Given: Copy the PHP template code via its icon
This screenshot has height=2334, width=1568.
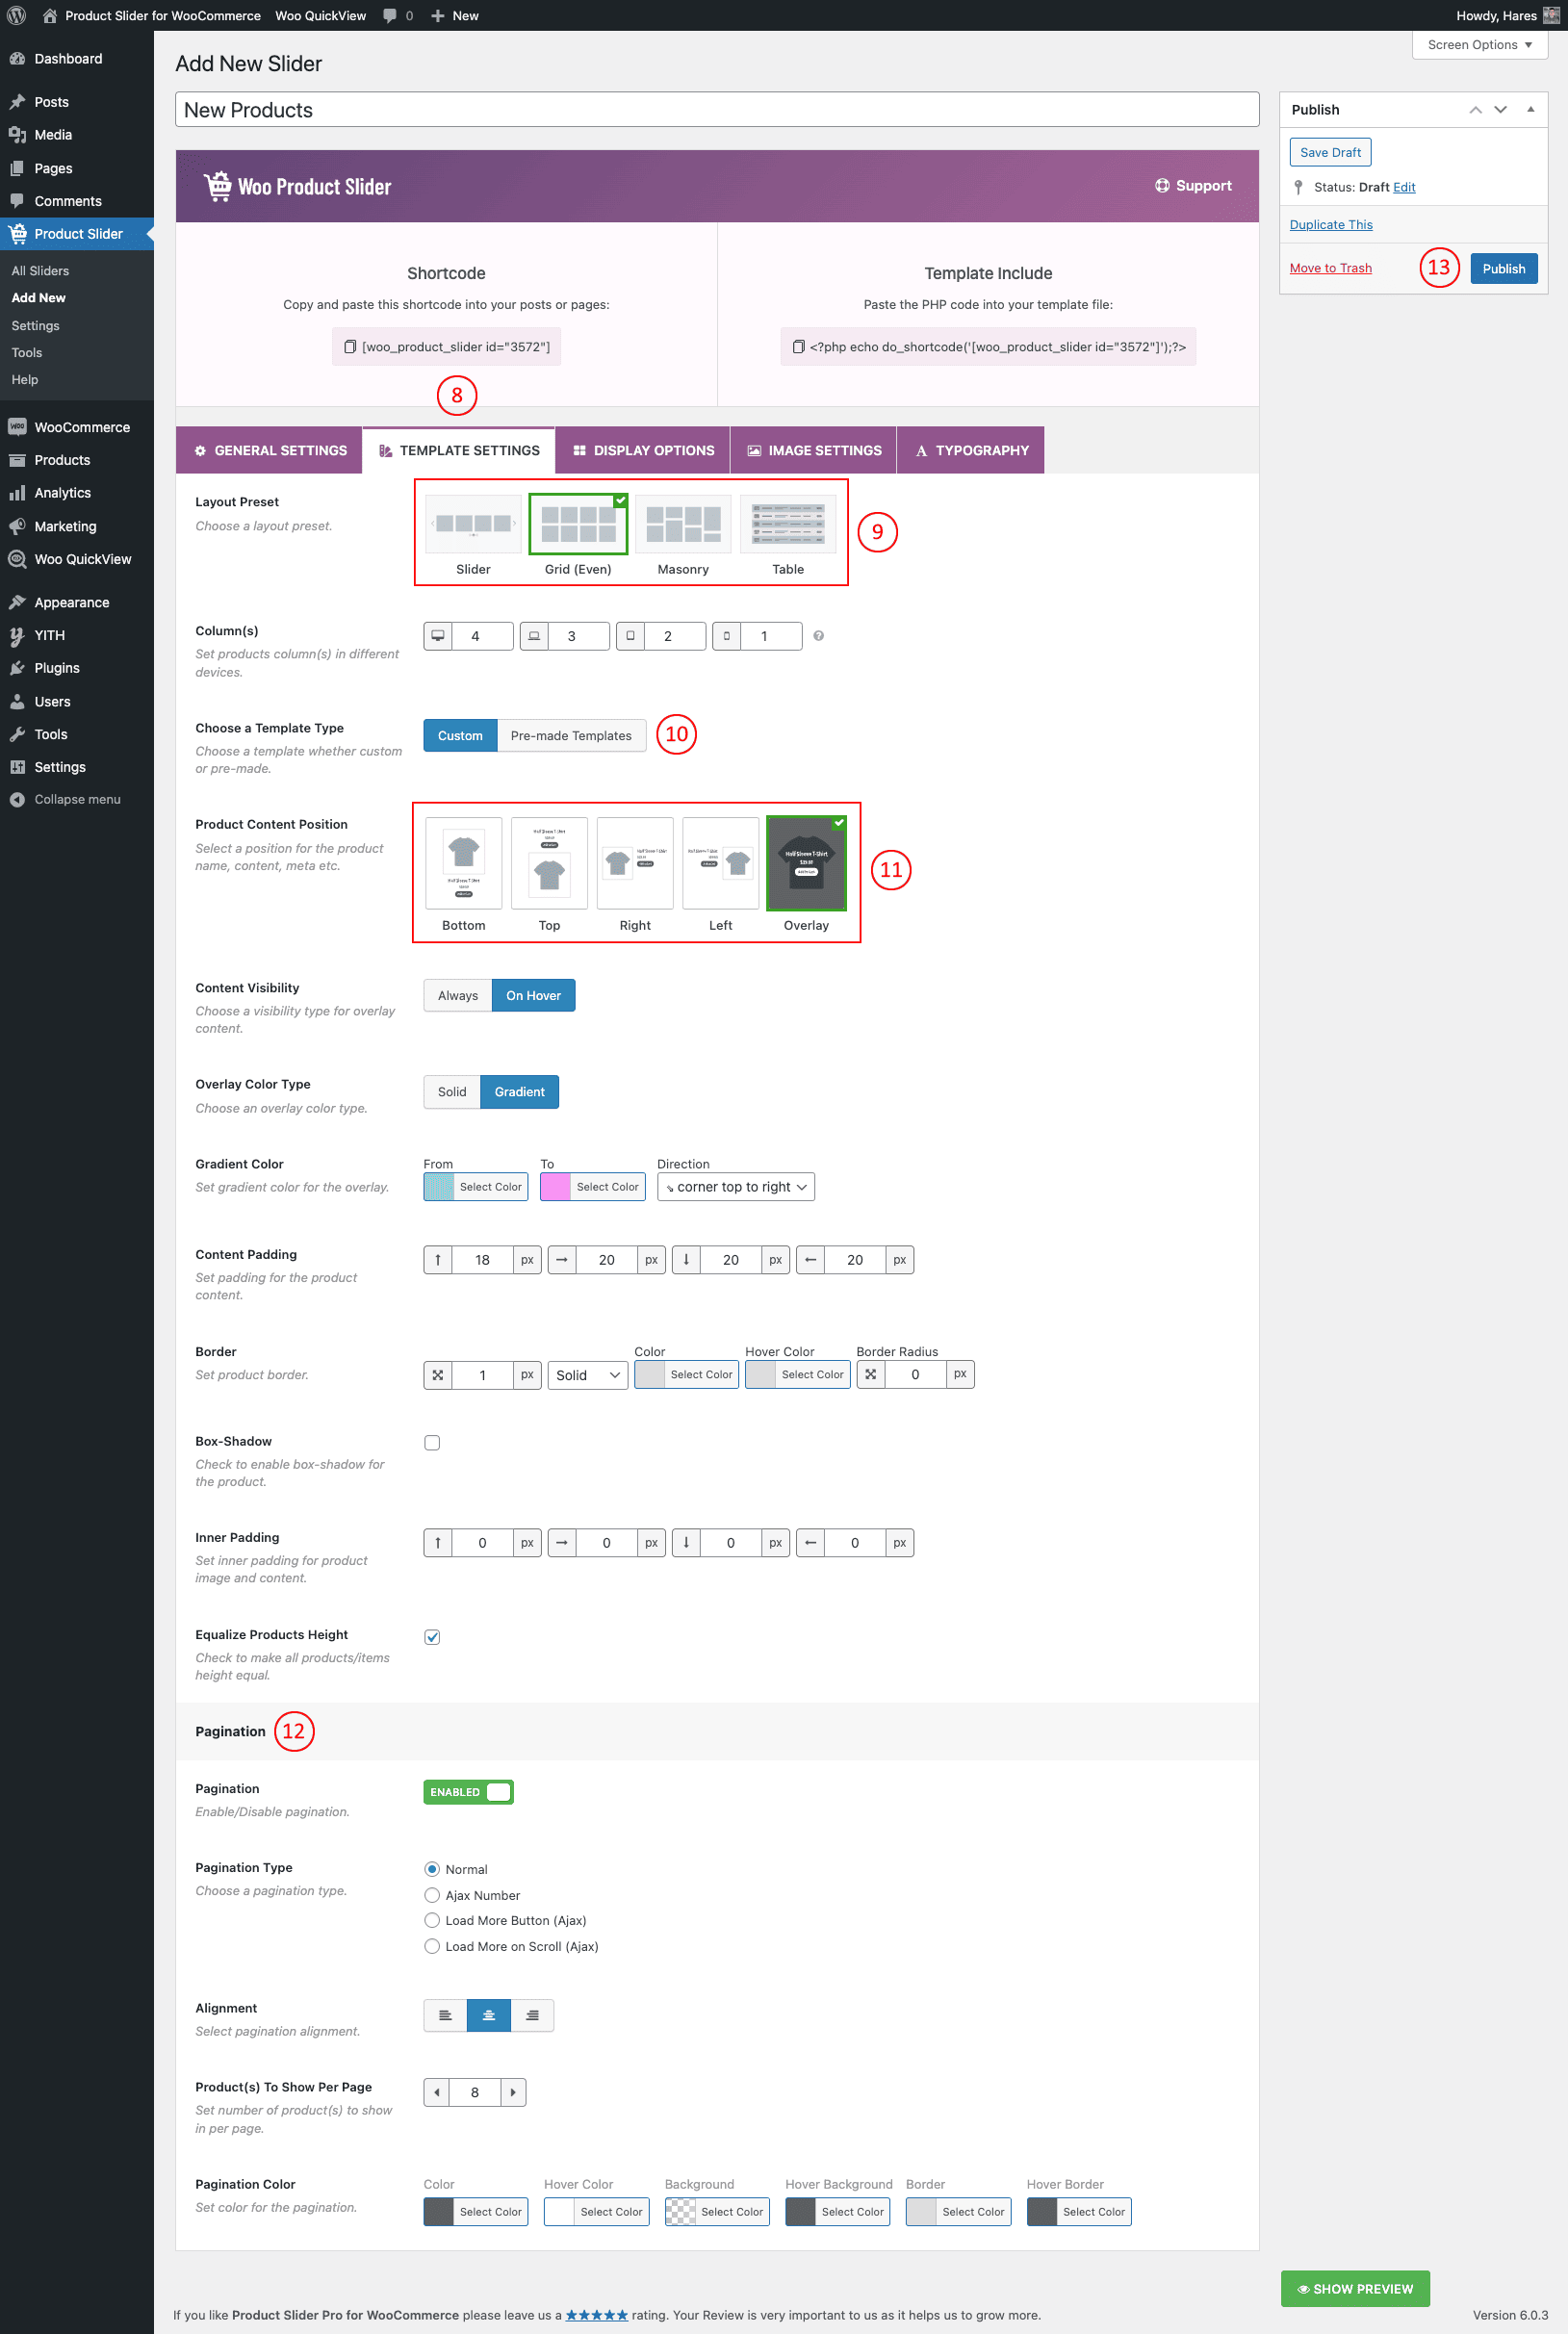Looking at the screenshot, I should click(x=798, y=346).
